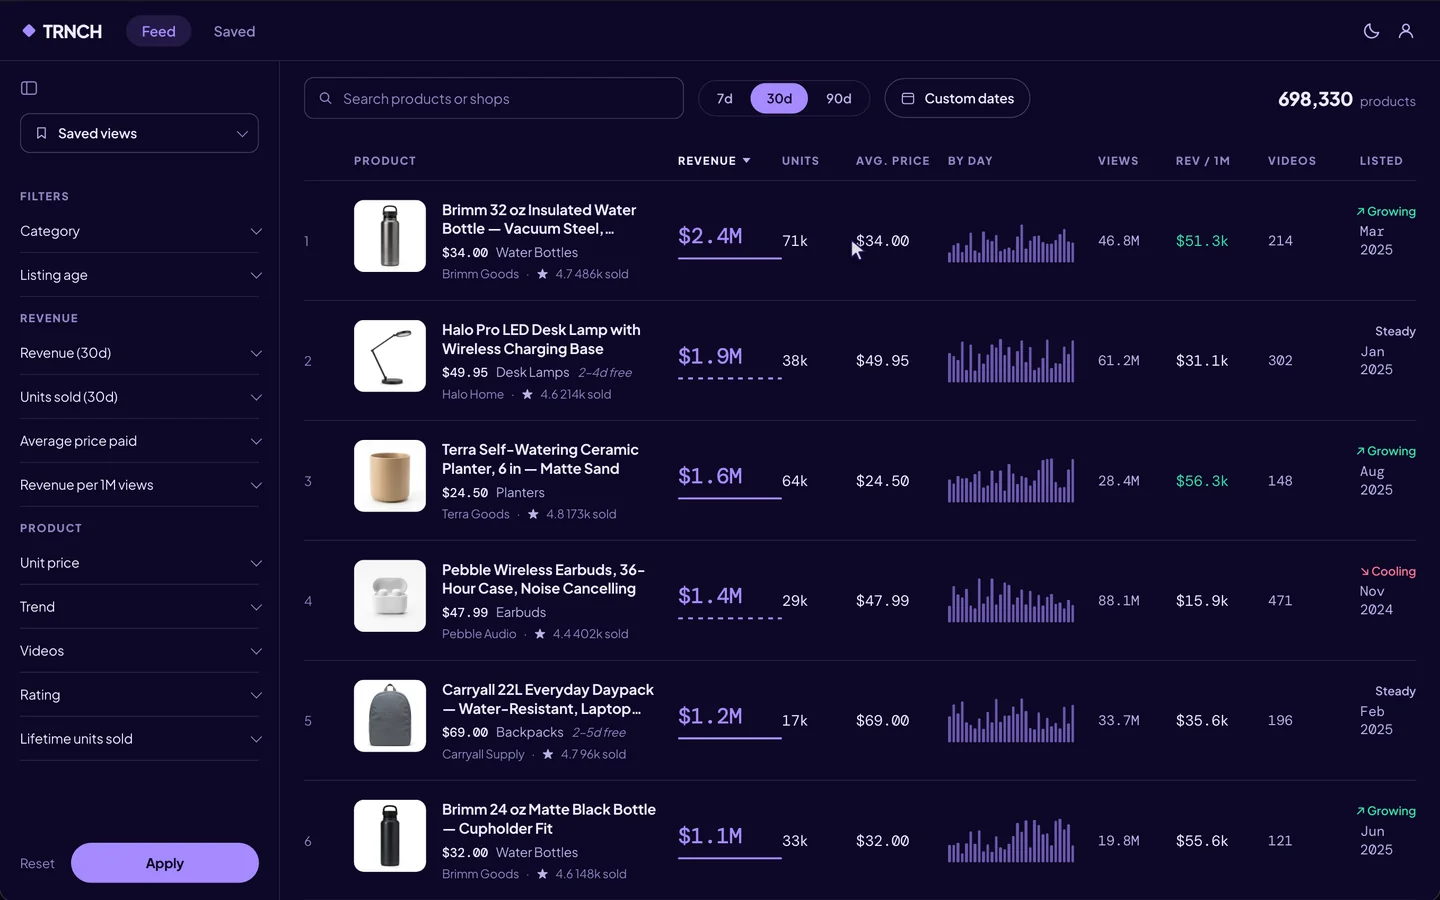Image resolution: width=1440 pixels, height=900 pixels.
Task: Switch to the Feed tab
Action: pos(158,31)
